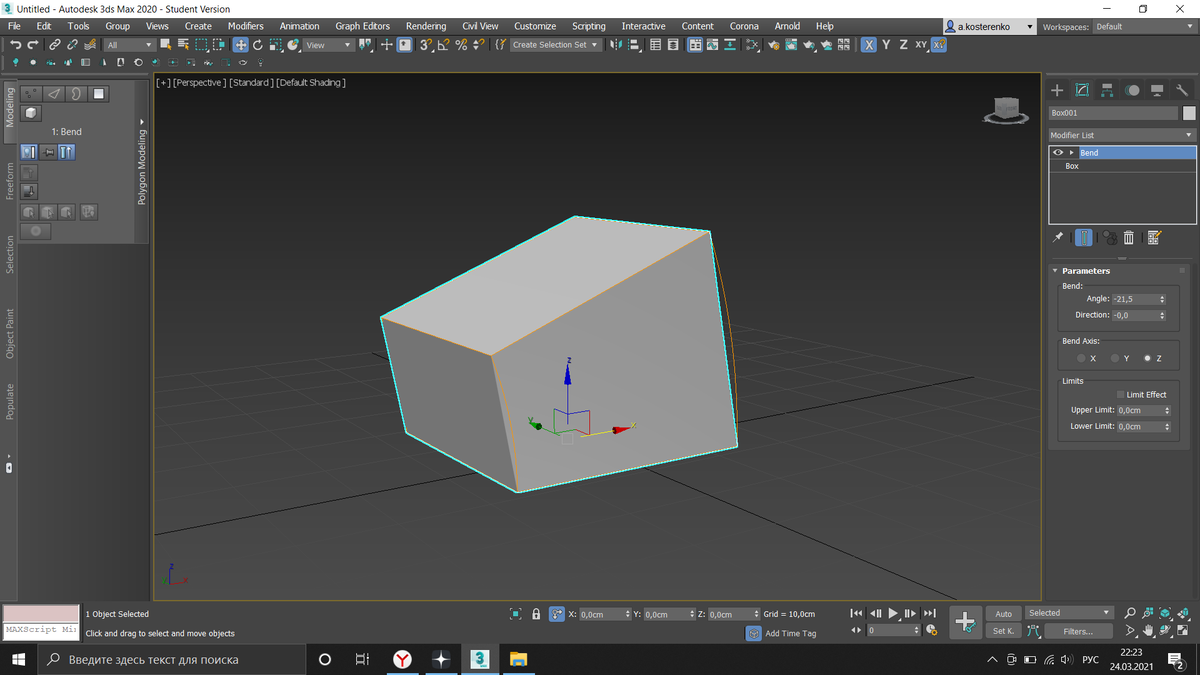Select Bend Axis X radio button
Viewport: 1200px width, 675px height.
click(1081, 358)
